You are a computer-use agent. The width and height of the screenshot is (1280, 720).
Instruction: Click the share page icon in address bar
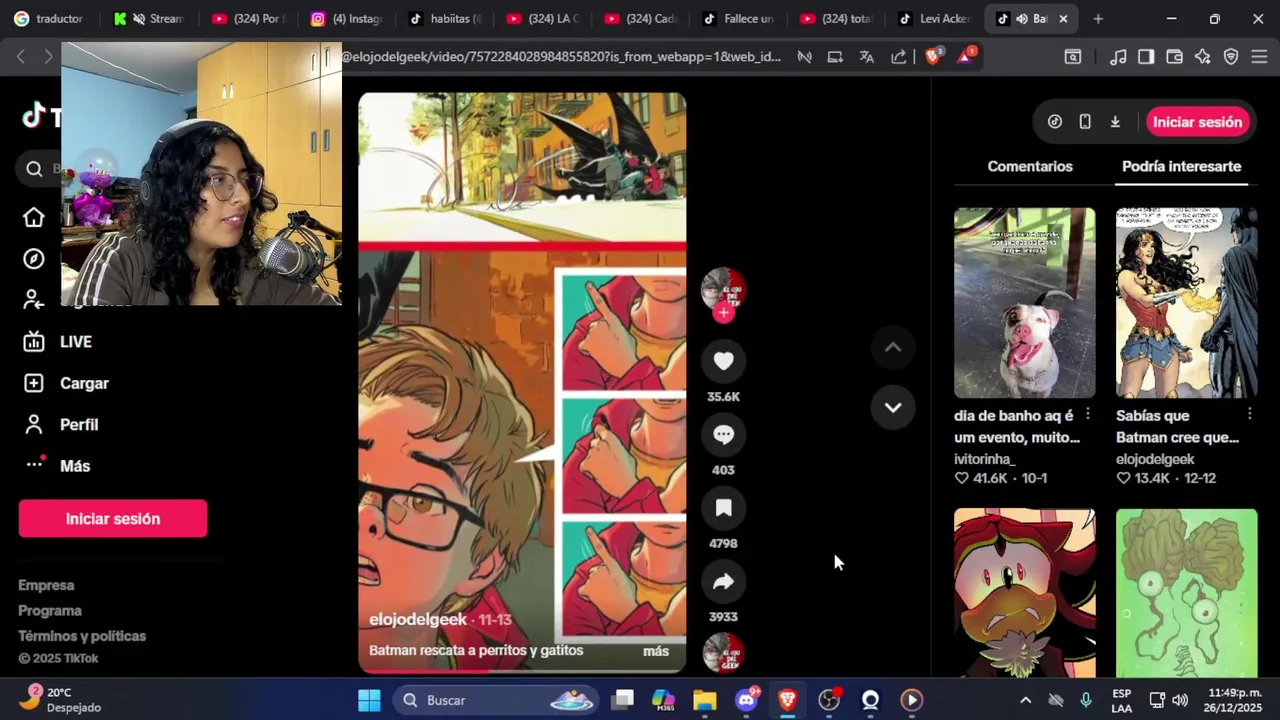pos(898,57)
